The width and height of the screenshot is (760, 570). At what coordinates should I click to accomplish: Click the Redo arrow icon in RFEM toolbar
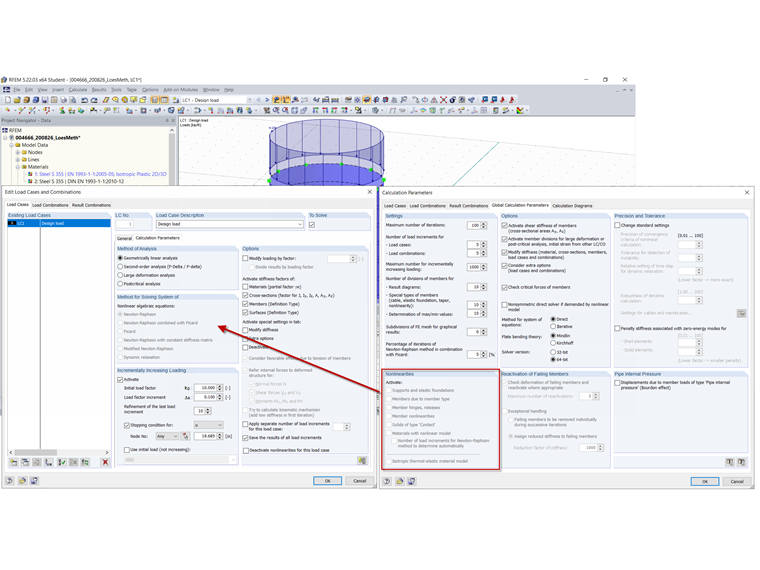pyautogui.click(x=94, y=100)
